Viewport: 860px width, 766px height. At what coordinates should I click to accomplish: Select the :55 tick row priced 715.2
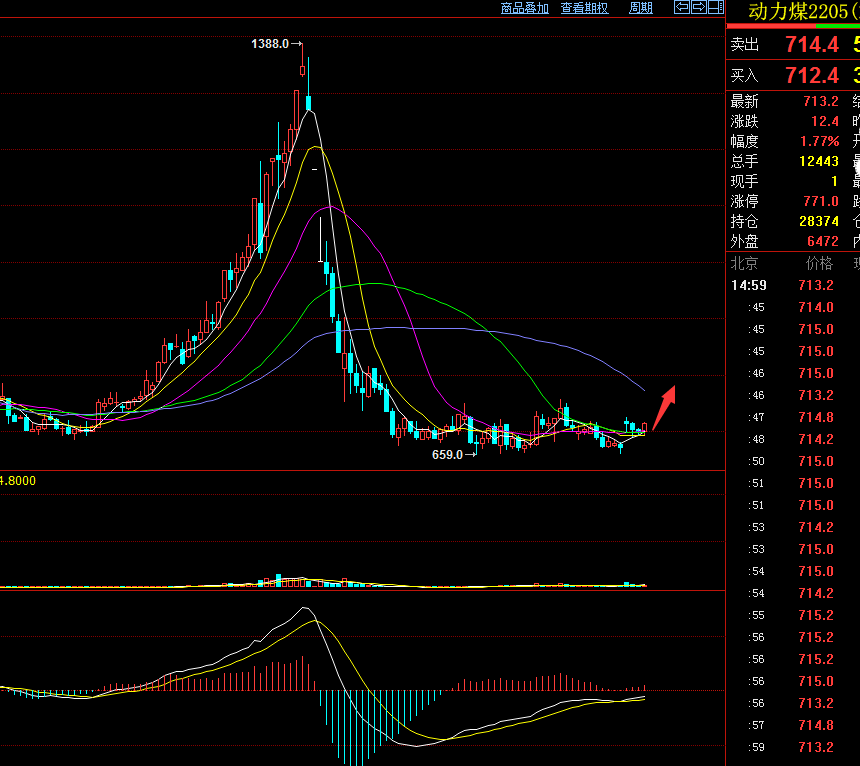pyautogui.click(x=793, y=615)
